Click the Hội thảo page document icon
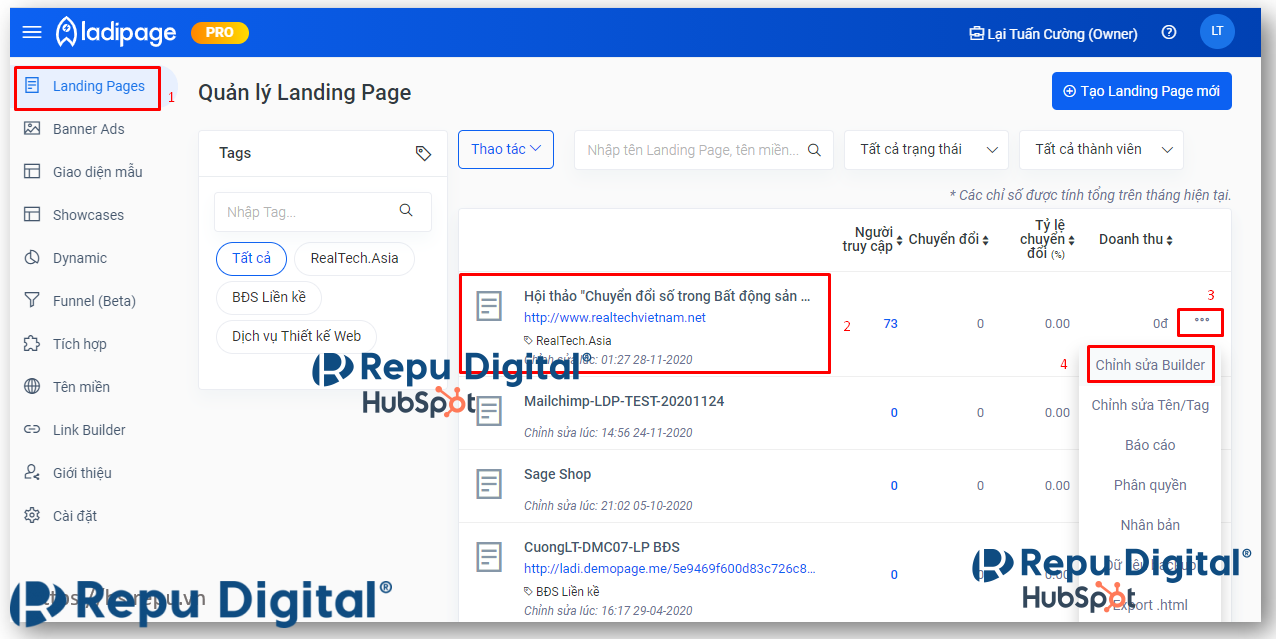The width and height of the screenshot is (1276, 639). (489, 307)
